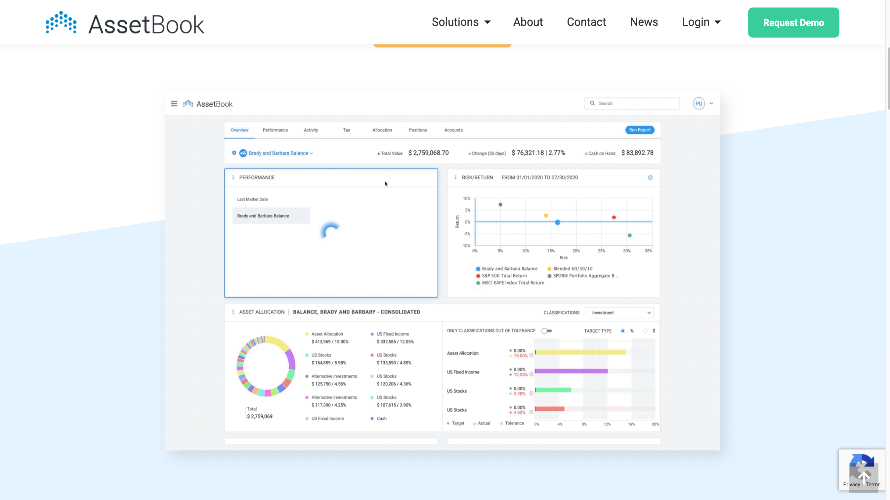Select the dollar target type radio

pos(645,331)
